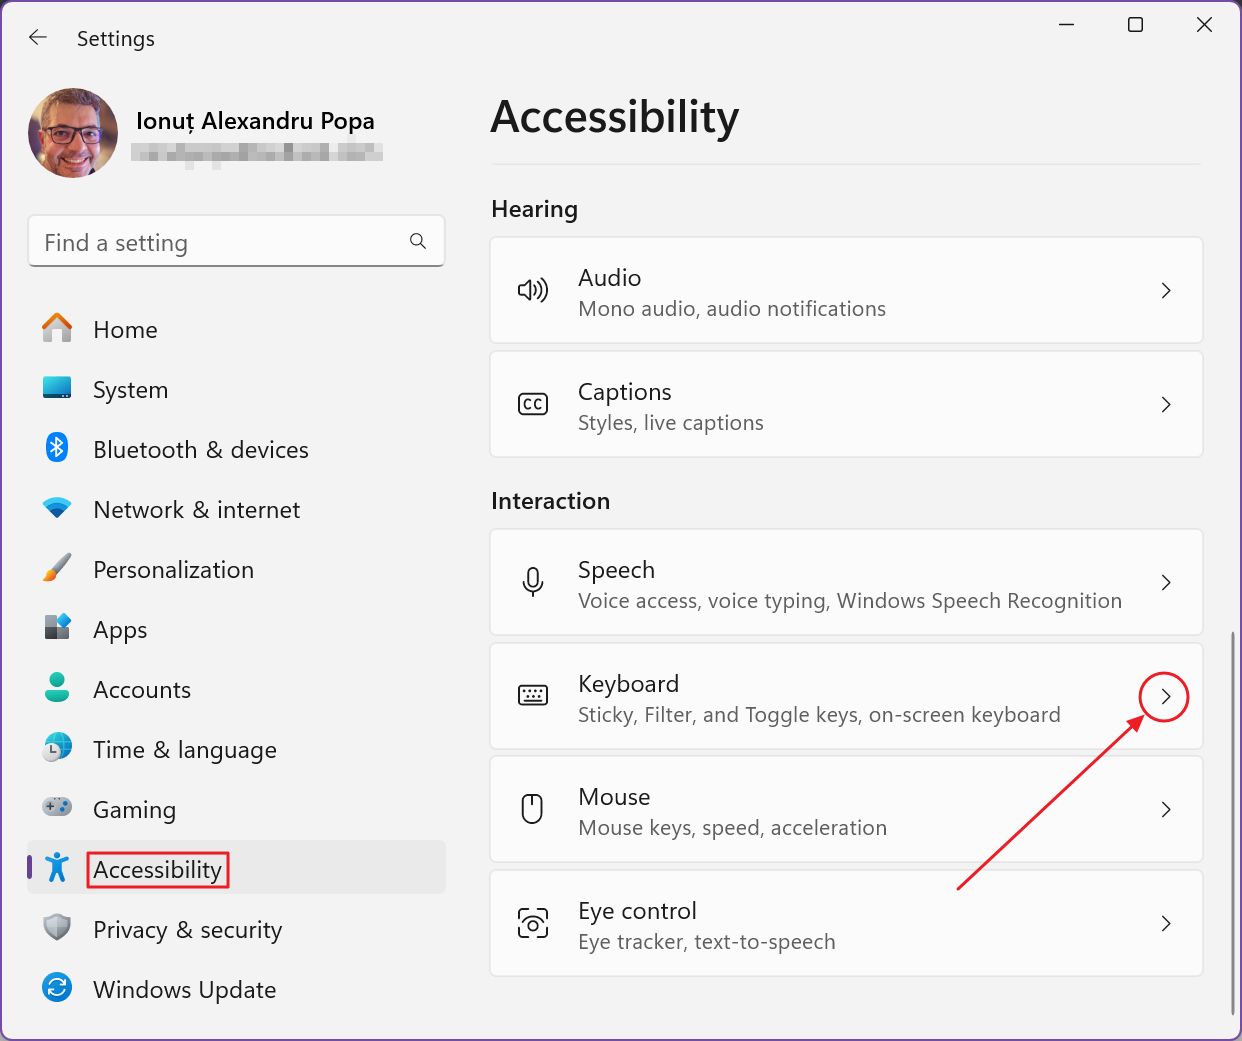Click the user profile picture

[73, 133]
